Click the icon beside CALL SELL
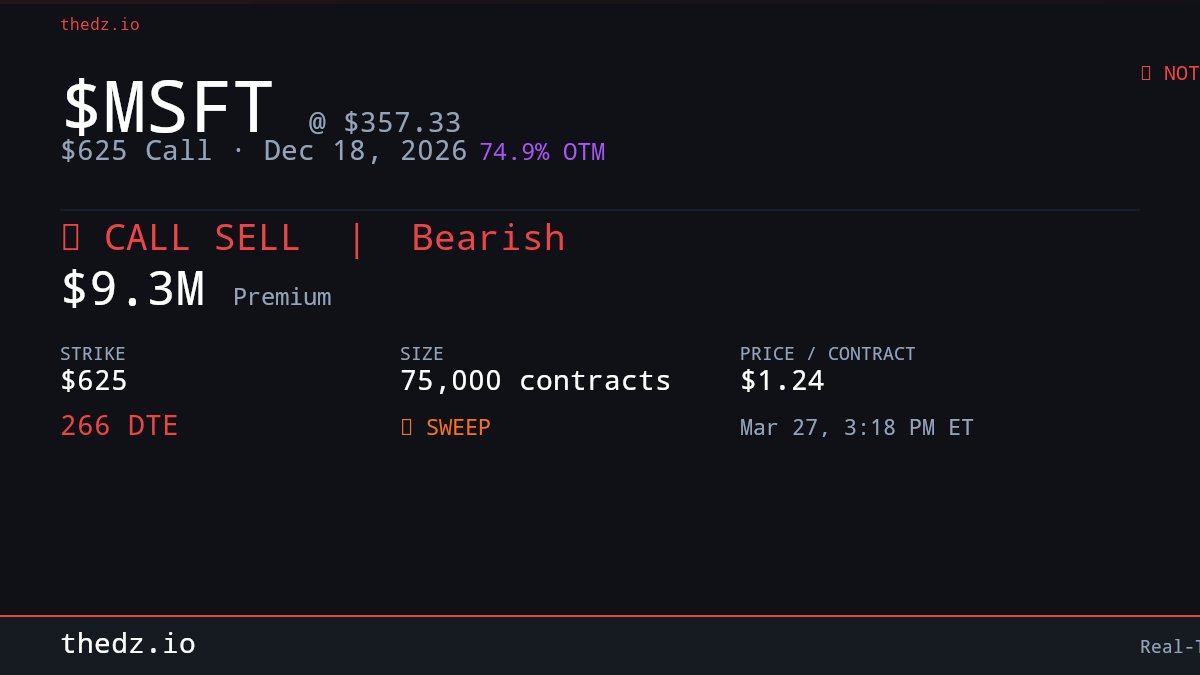The width and height of the screenshot is (1200, 675). point(70,238)
